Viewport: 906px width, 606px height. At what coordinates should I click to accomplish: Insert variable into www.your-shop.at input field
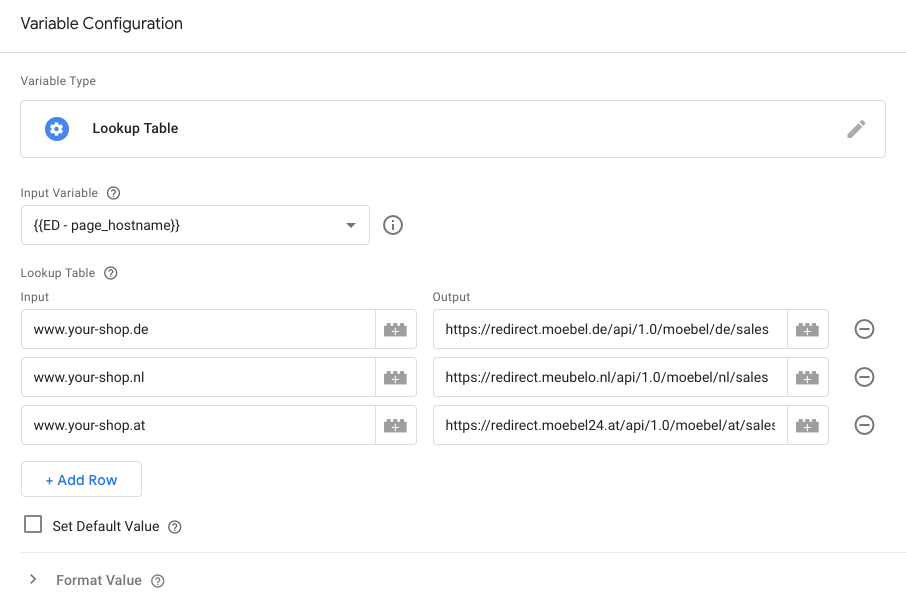point(396,425)
